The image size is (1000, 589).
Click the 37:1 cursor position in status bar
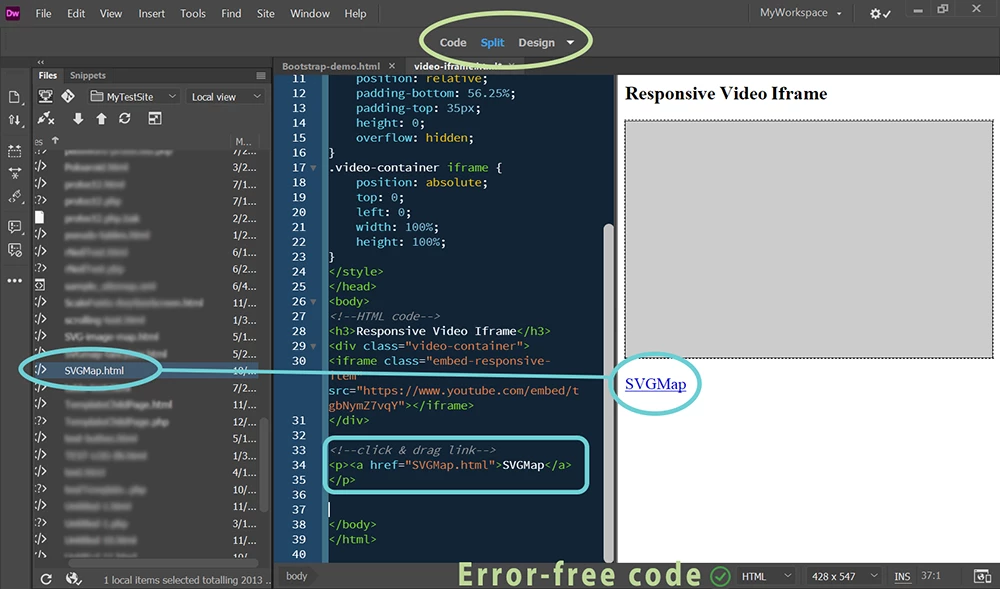tap(930, 576)
